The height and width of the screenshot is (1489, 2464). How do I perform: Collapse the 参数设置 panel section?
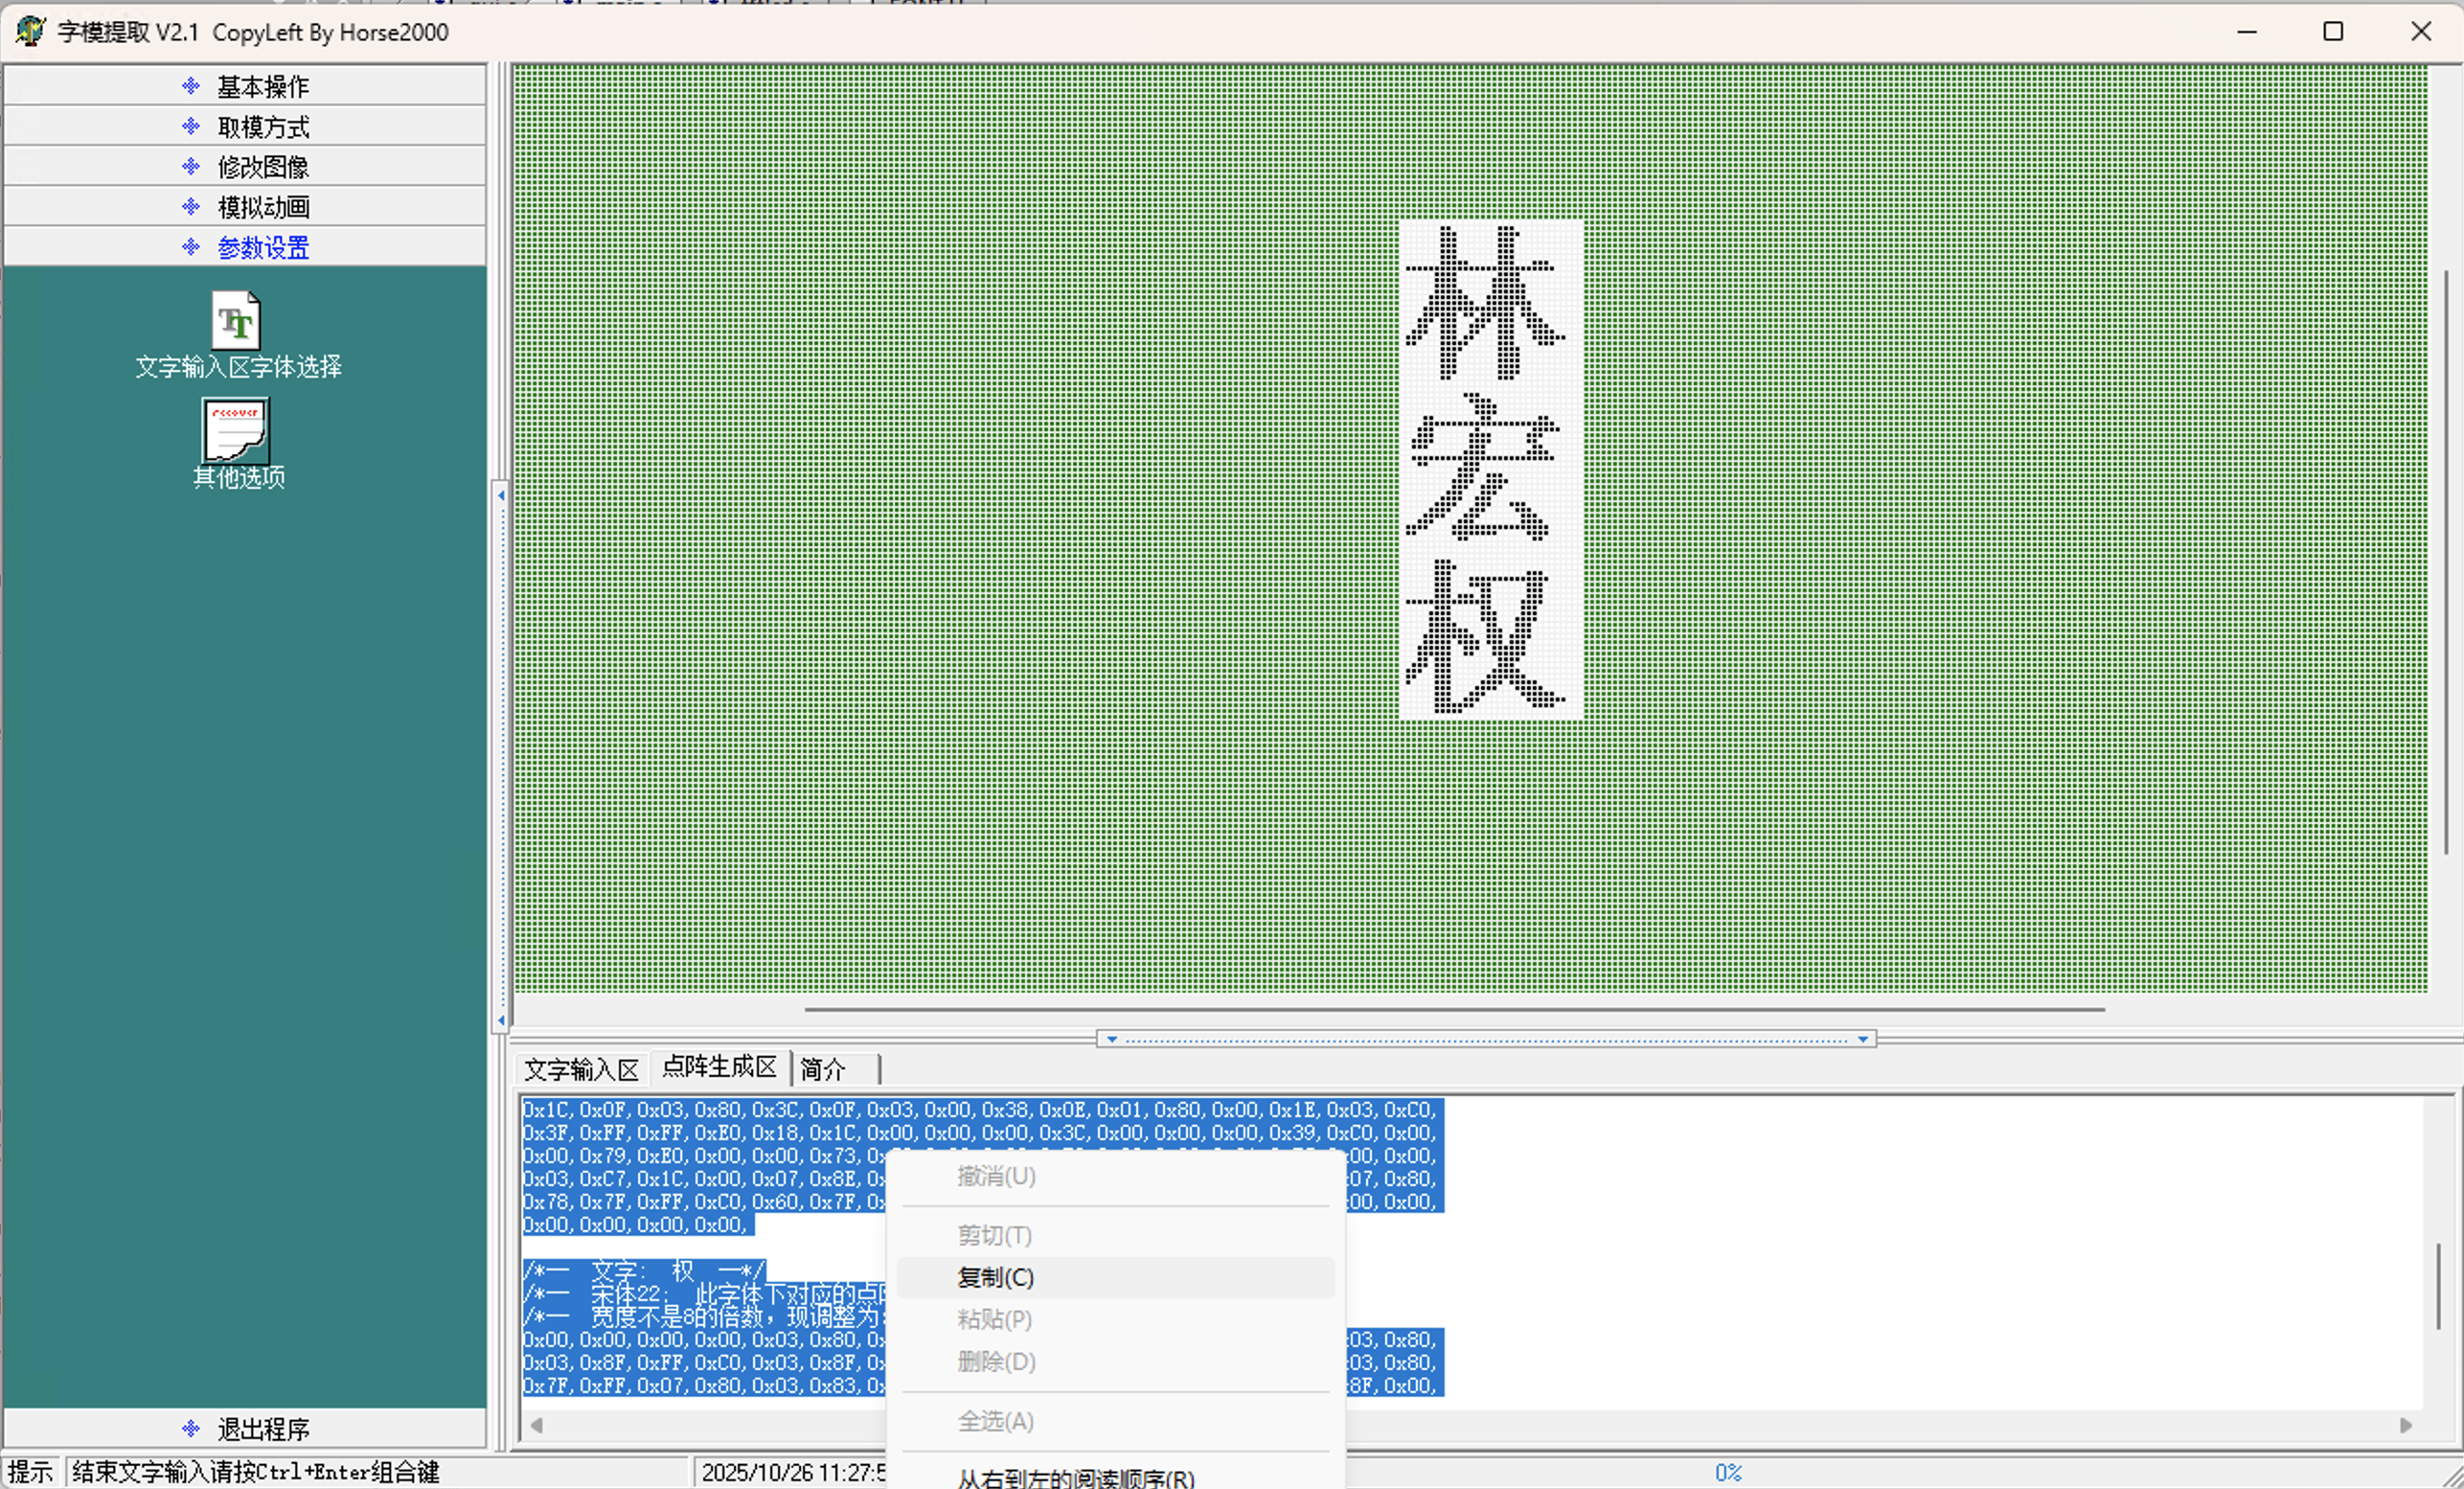(262, 246)
